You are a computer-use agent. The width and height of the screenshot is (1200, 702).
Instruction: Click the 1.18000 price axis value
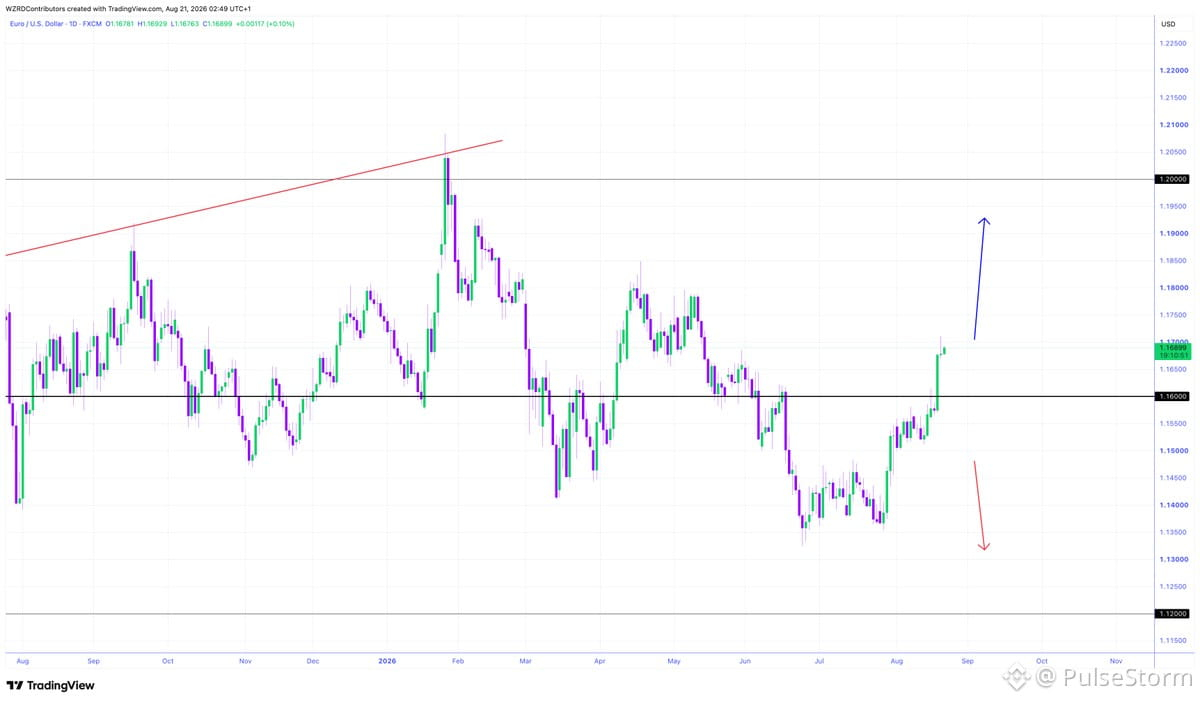point(1173,288)
